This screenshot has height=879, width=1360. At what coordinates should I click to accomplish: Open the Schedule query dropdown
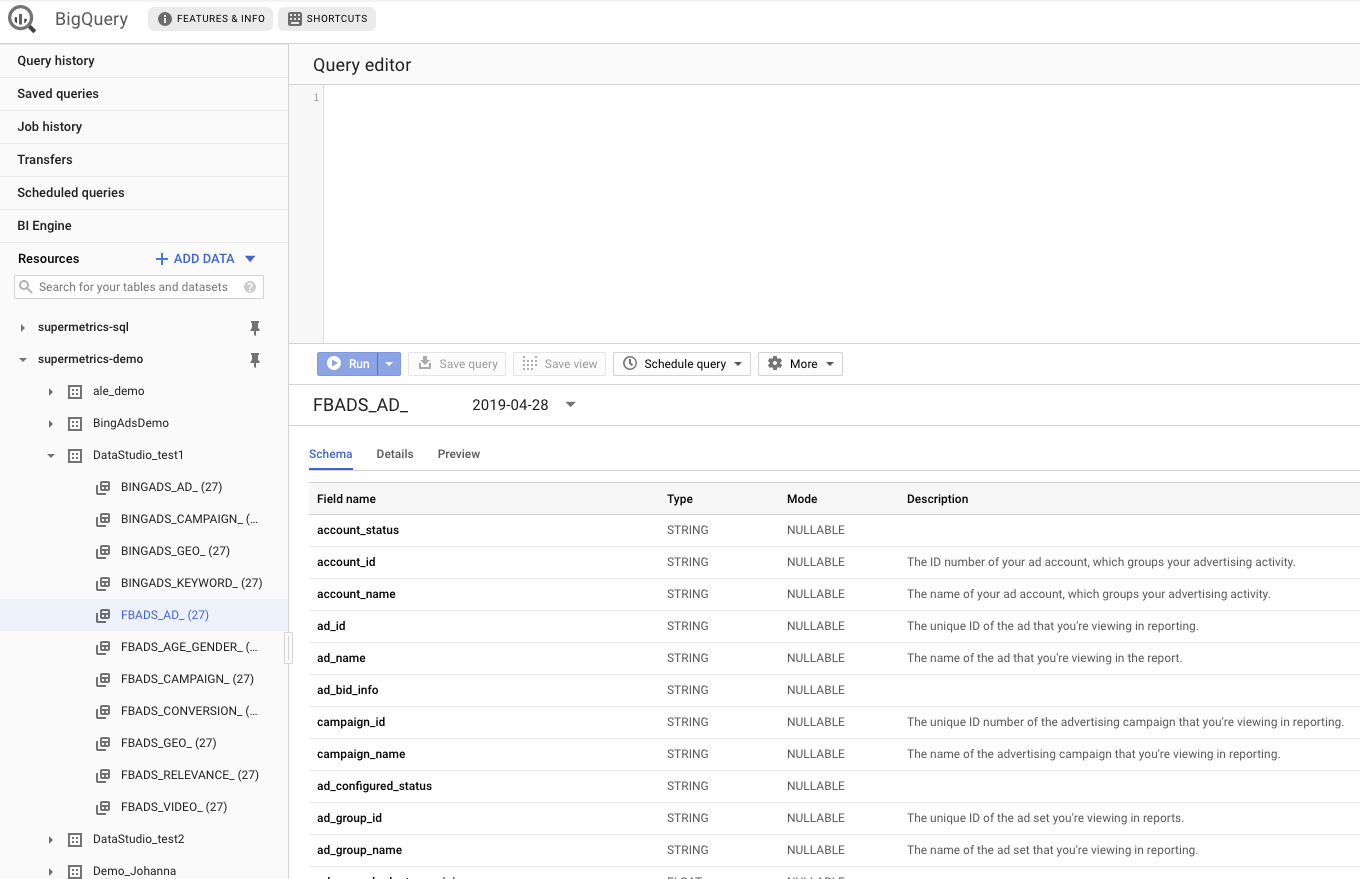click(x=681, y=364)
